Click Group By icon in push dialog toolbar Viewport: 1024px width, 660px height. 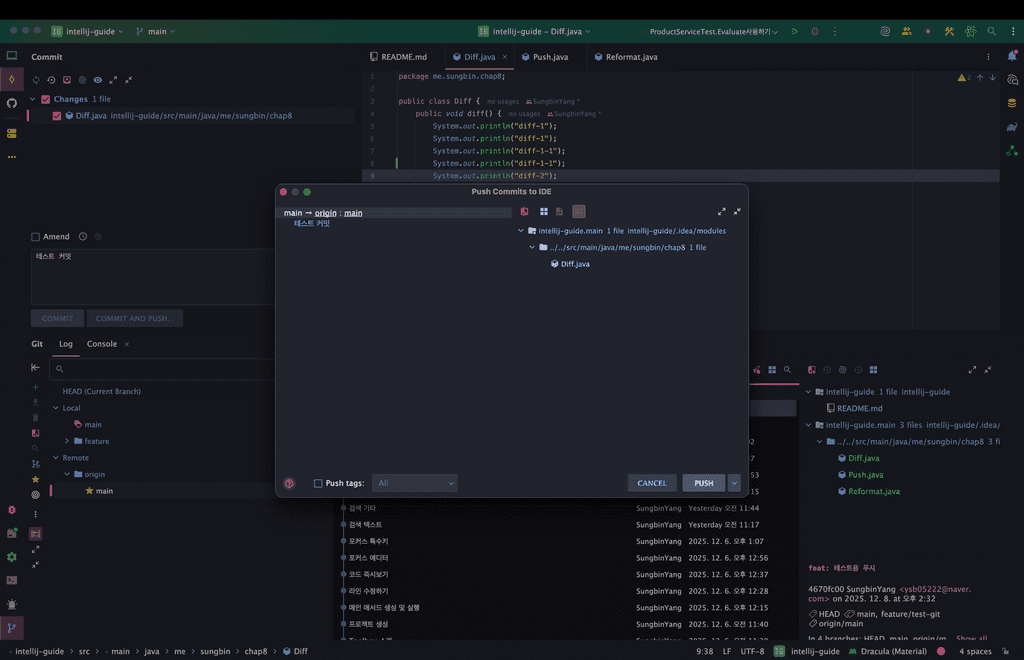tap(544, 212)
